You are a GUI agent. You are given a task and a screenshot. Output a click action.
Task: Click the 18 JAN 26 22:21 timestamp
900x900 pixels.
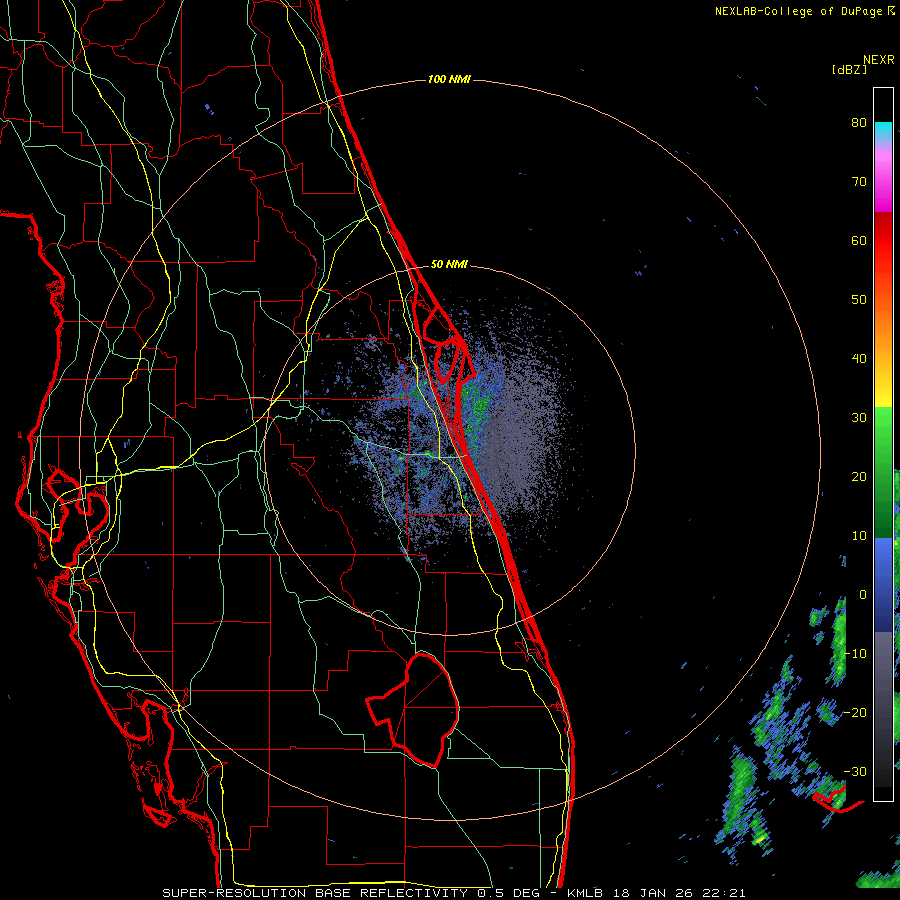680,893
